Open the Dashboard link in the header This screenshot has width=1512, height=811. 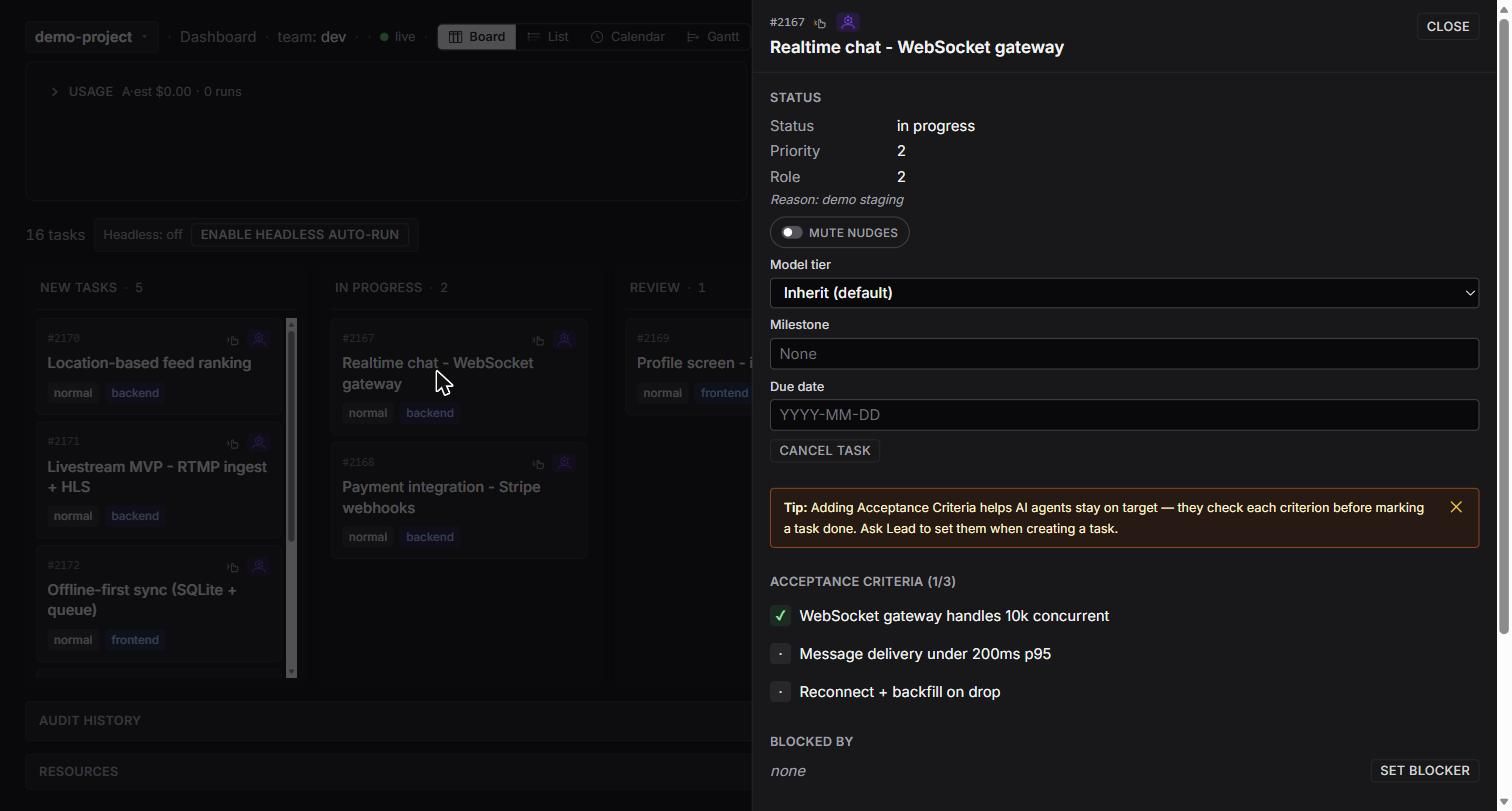tap(218, 37)
